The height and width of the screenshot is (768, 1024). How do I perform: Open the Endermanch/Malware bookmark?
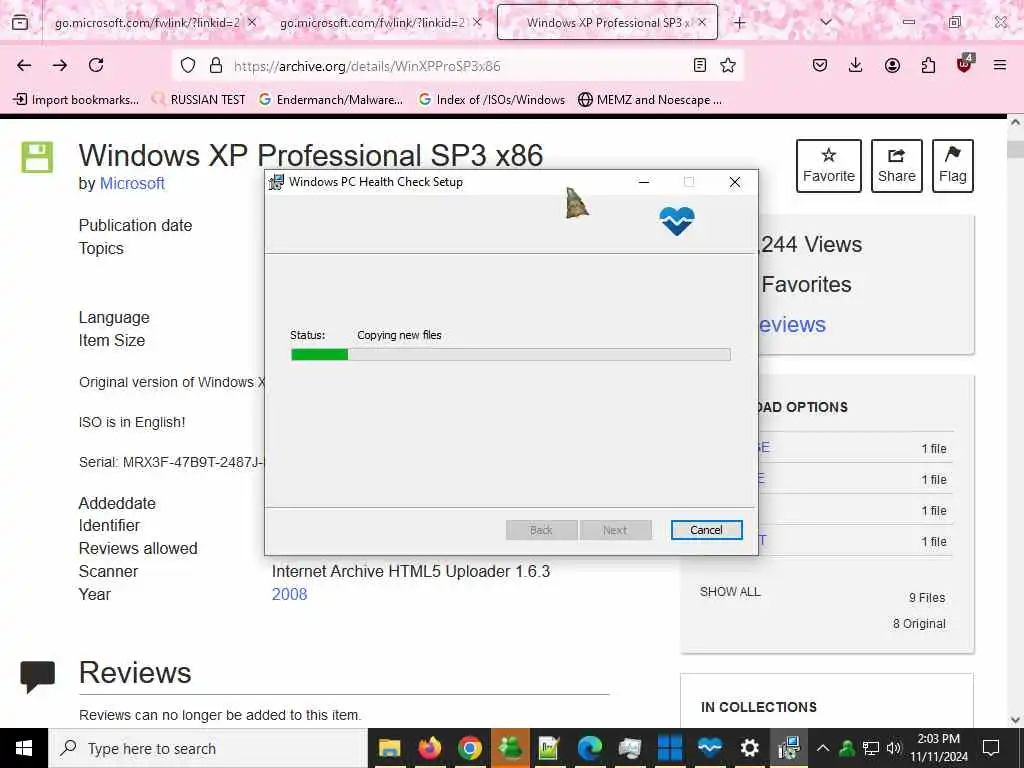tap(331, 100)
